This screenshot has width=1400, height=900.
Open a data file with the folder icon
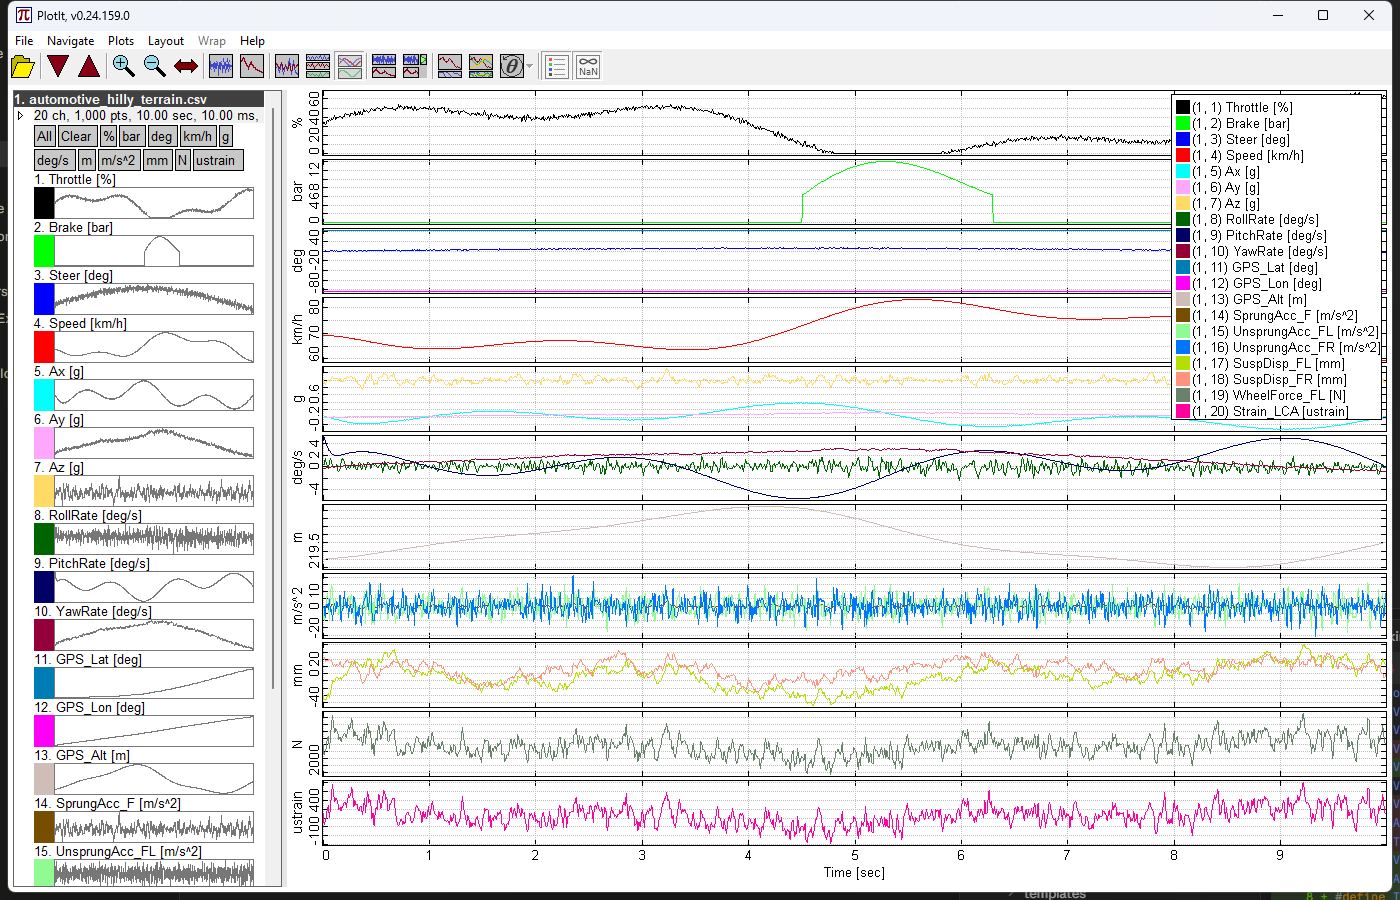point(22,67)
